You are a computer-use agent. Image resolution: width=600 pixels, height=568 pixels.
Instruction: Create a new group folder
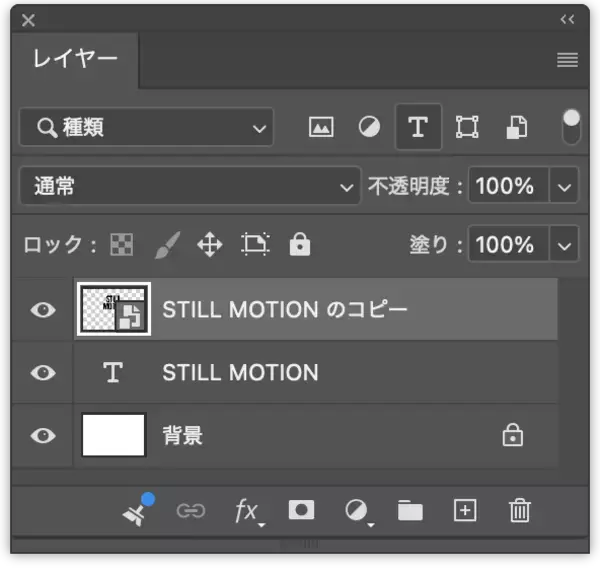click(410, 511)
